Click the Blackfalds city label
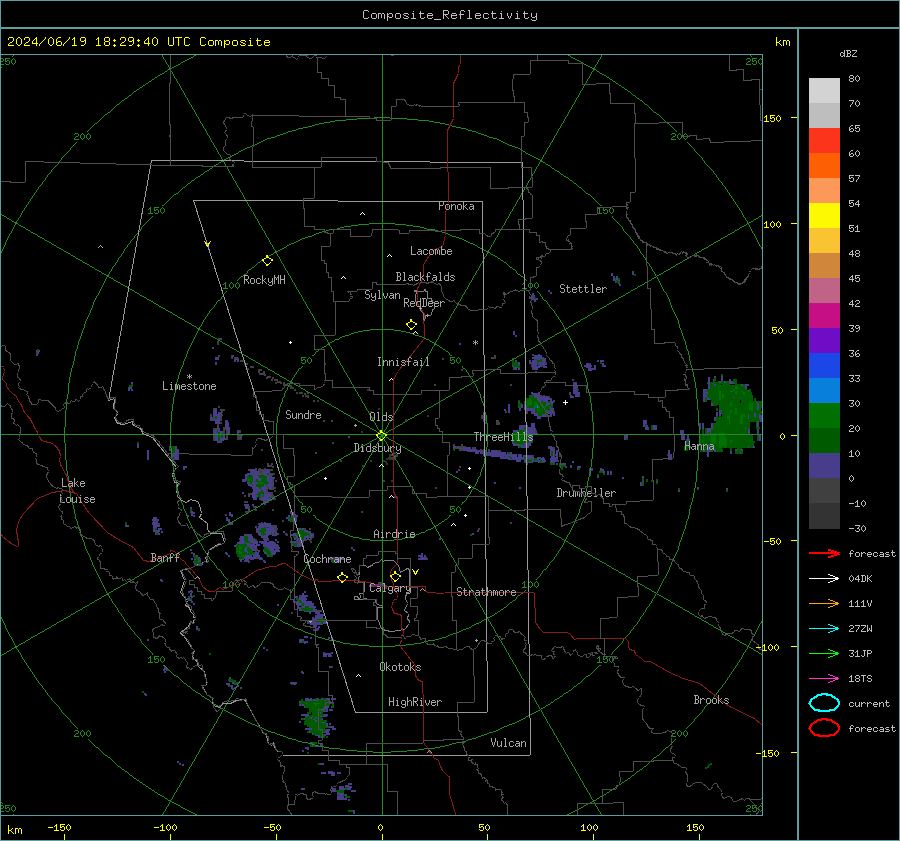The image size is (900, 841). 425,277
